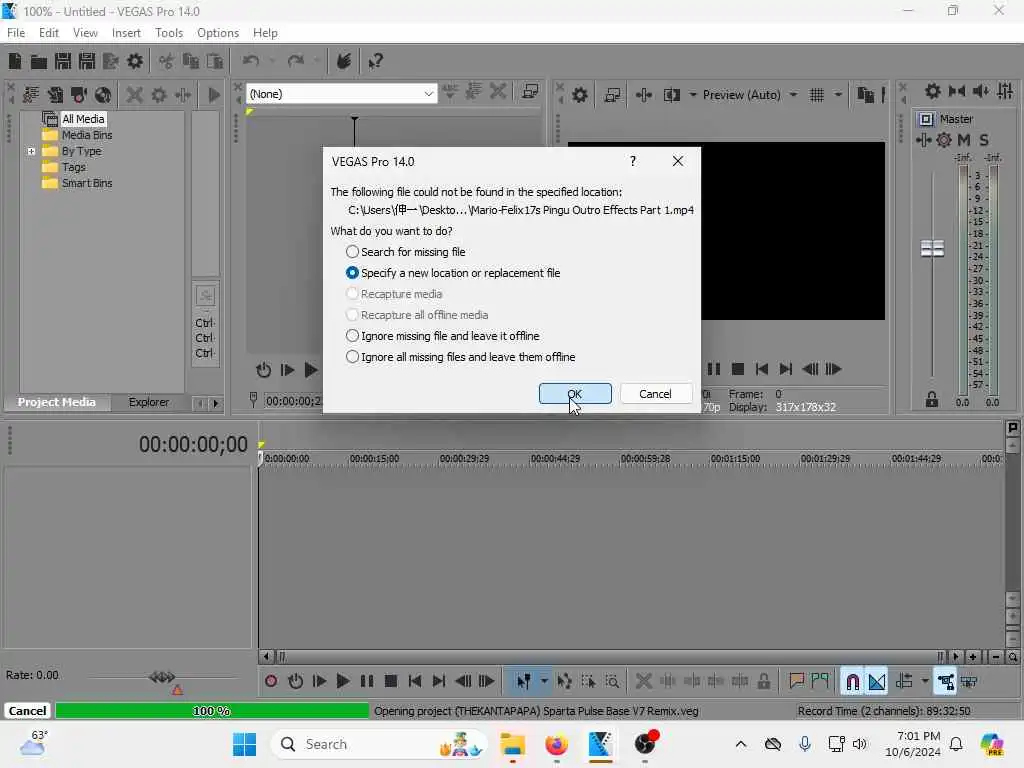Screen dimensions: 1024x768
Task: Open video preview project settings gear
Action: click(579, 95)
